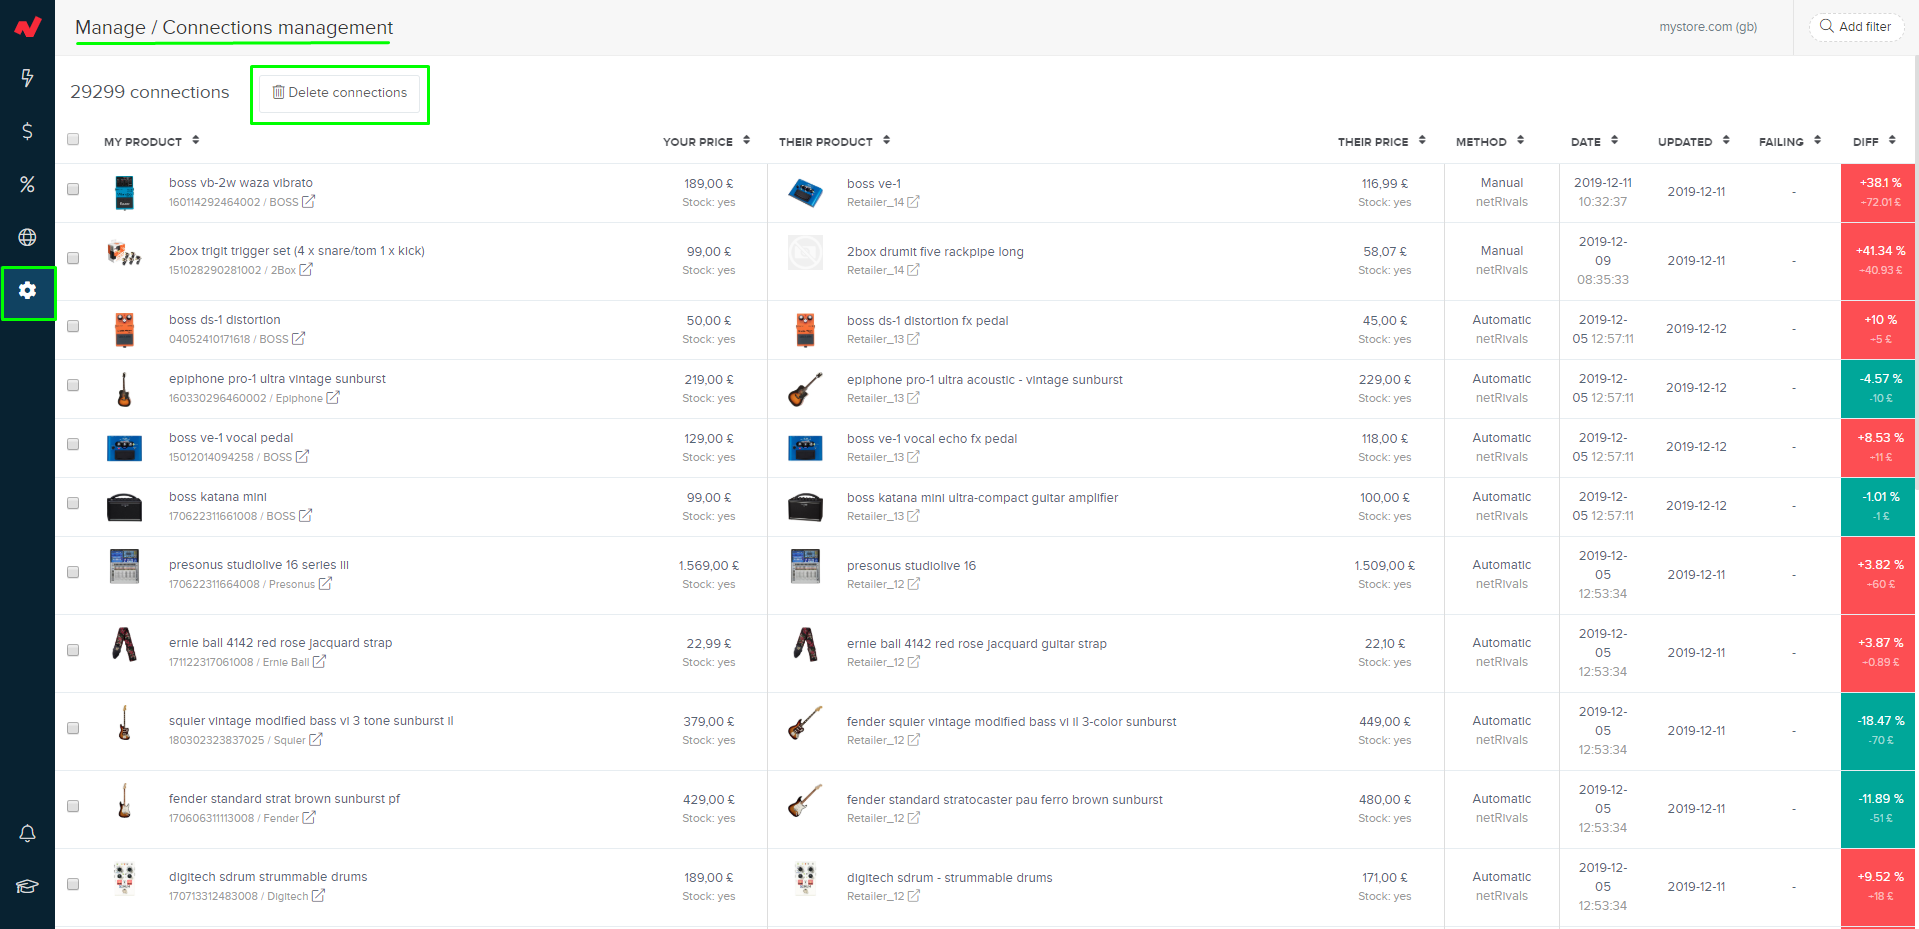This screenshot has height=929, width=1919.
Task: Open external link for digitech sdrum Digitech
Action: pyautogui.click(x=318, y=895)
